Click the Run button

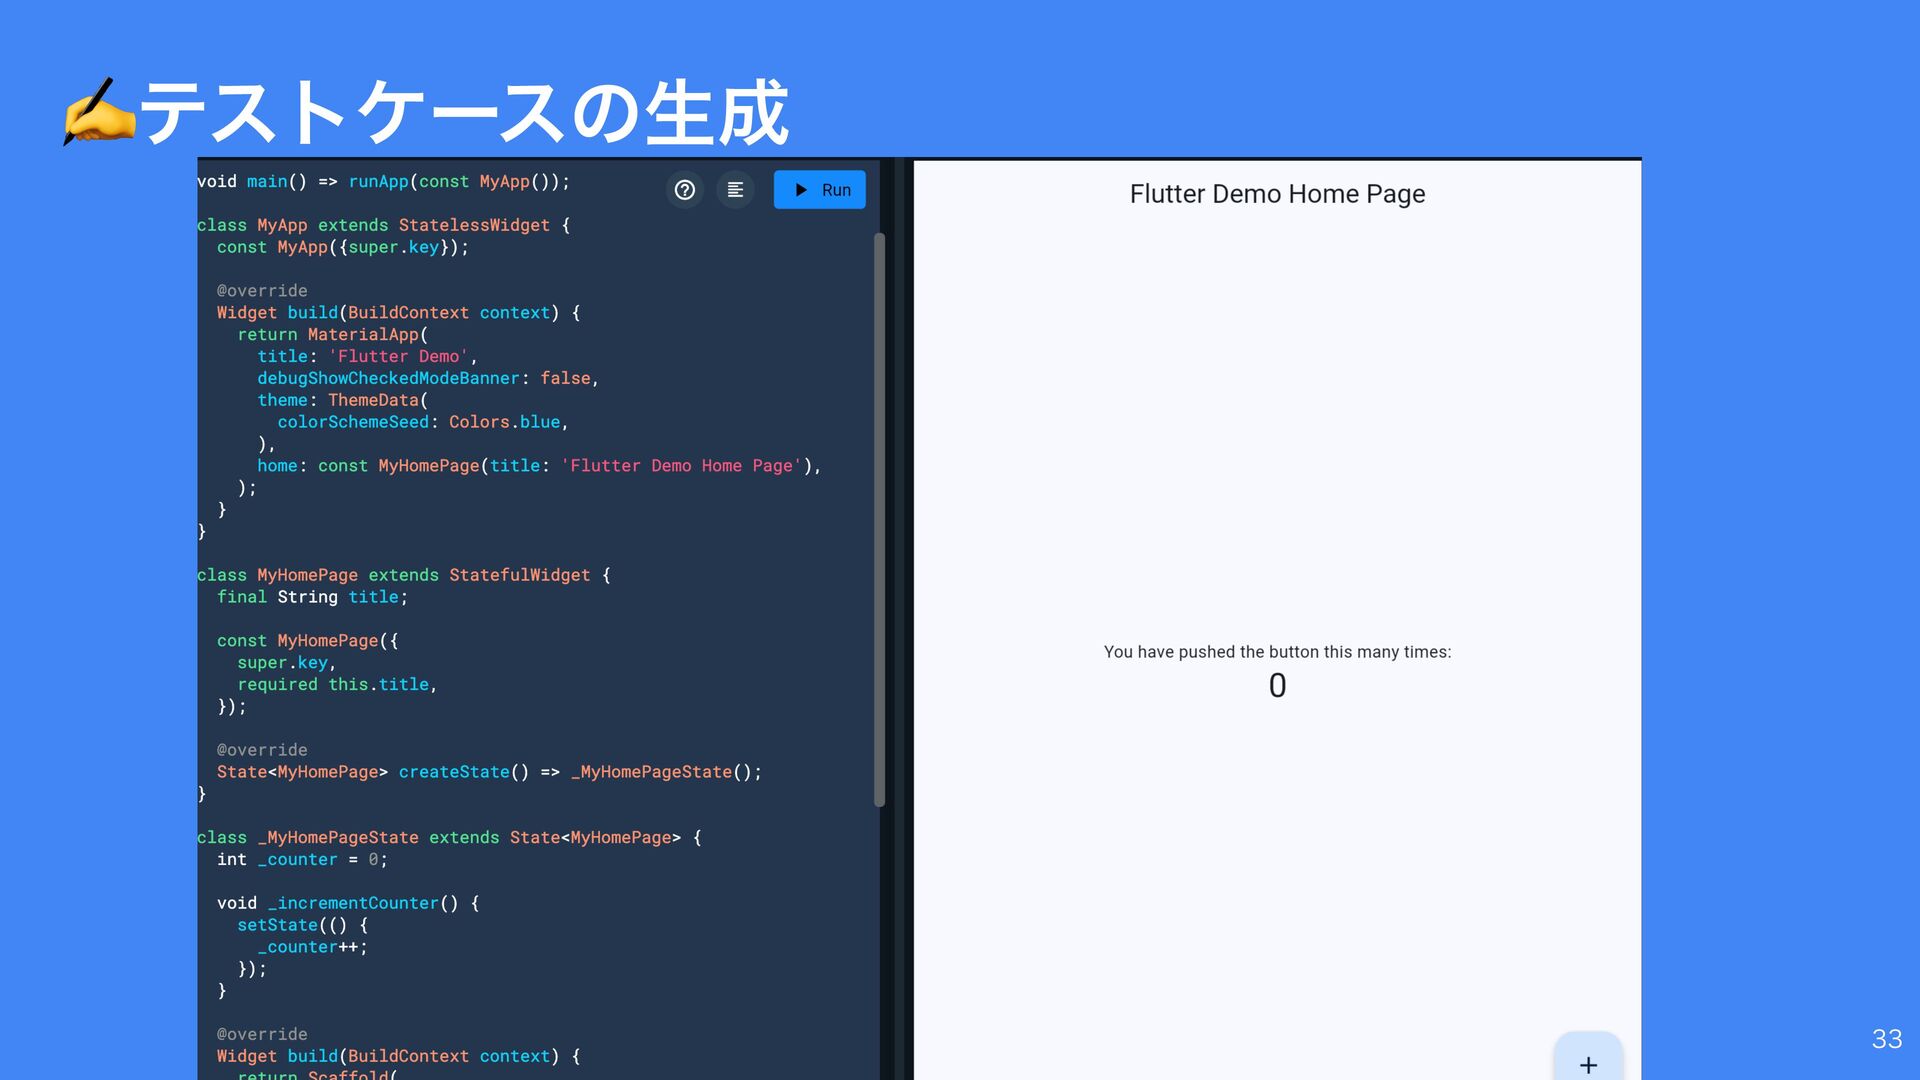pyautogui.click(x=819, y=190)
